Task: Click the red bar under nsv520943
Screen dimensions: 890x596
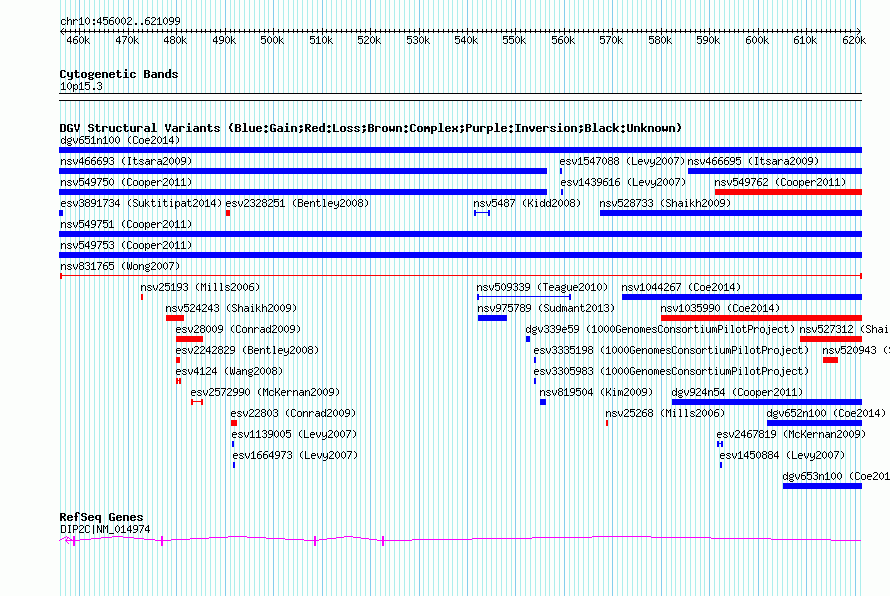Action: (830, 360)
